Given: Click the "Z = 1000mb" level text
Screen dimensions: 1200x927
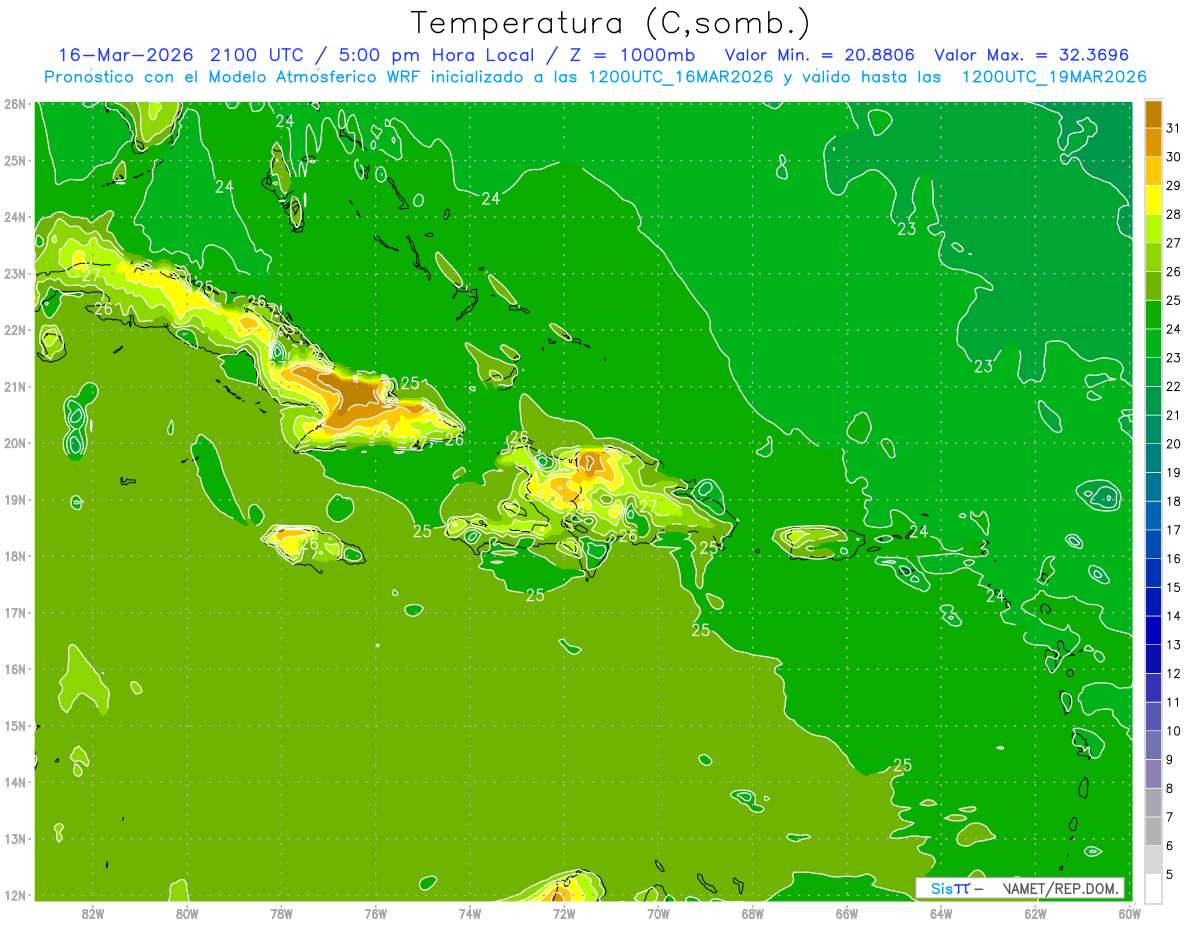Looking at the screenshot, I should pyautogui.click(x=630, y=54).
